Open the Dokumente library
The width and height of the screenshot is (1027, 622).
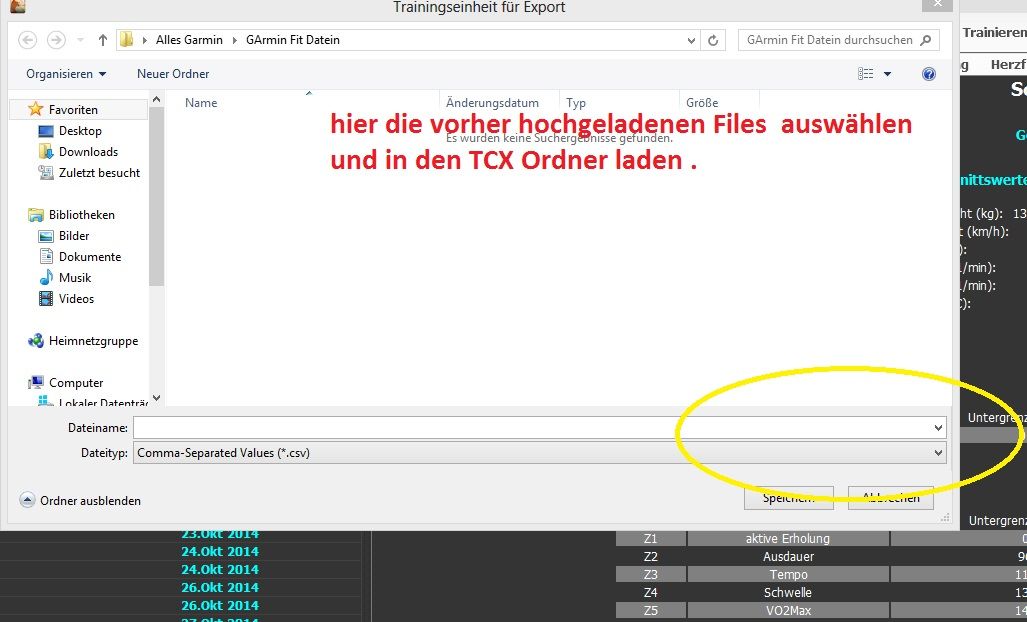(90, 257)
